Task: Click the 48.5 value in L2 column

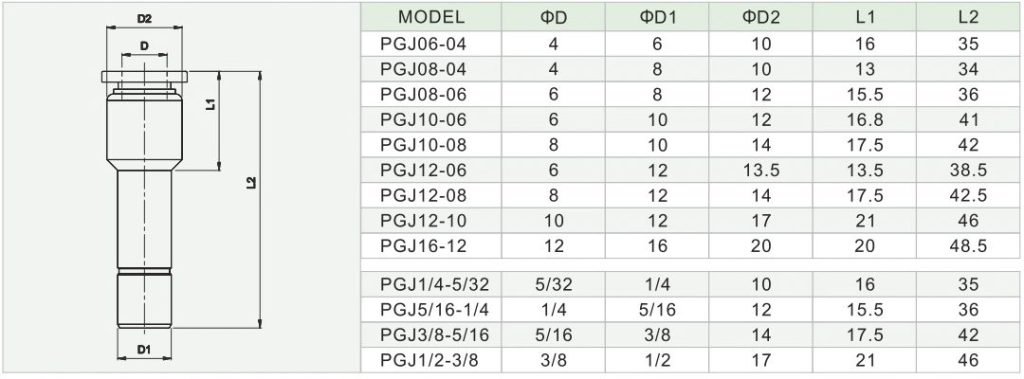Action: [x=968, y=246]
